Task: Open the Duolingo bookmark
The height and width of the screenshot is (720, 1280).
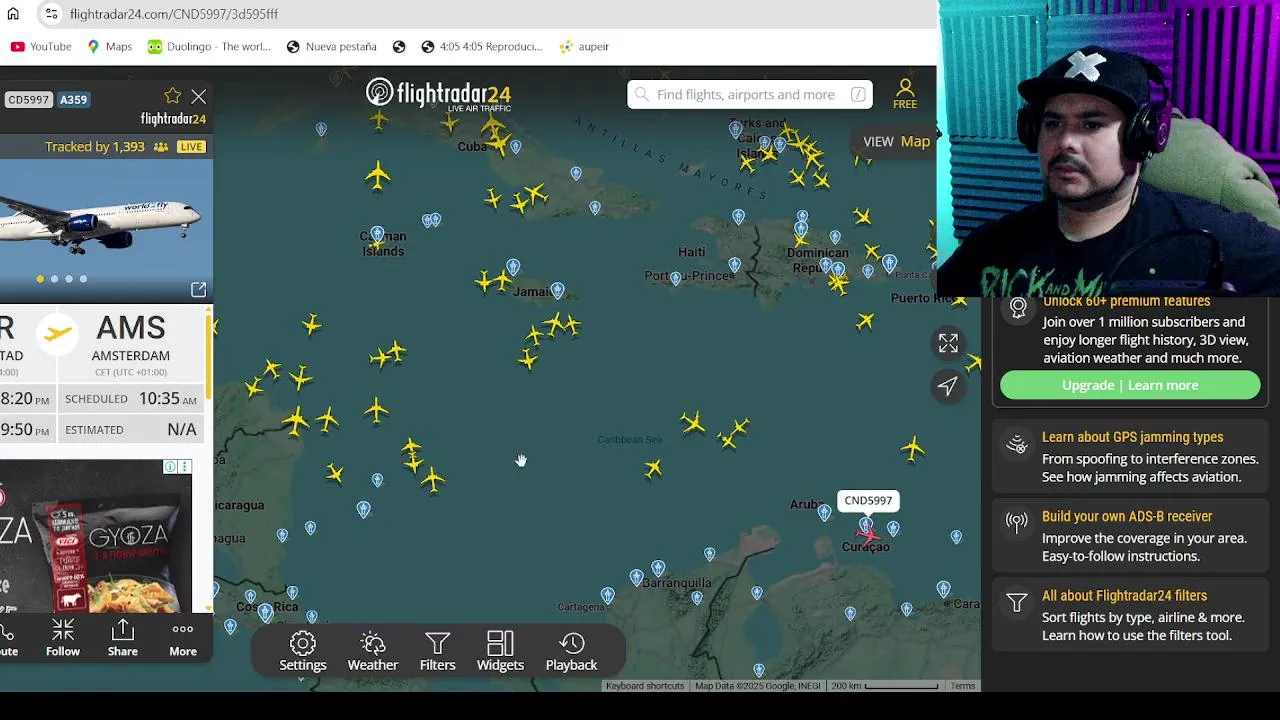Action: click(x=209, y=46)
